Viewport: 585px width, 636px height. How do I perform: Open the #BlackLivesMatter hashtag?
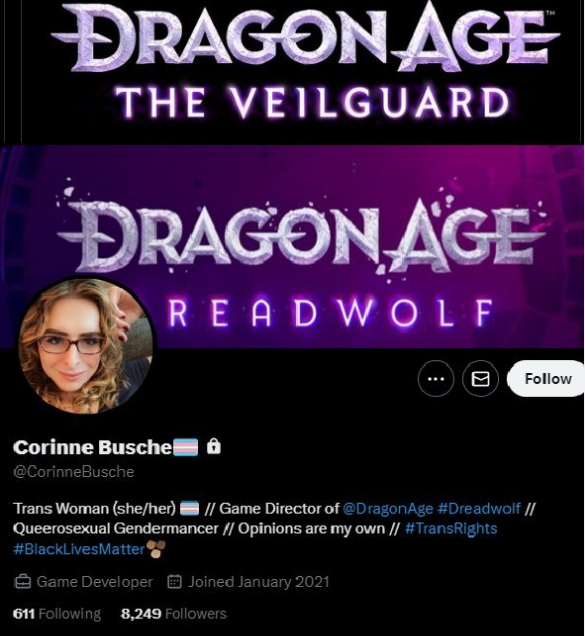pyautogui.click(x=79, y=549)
